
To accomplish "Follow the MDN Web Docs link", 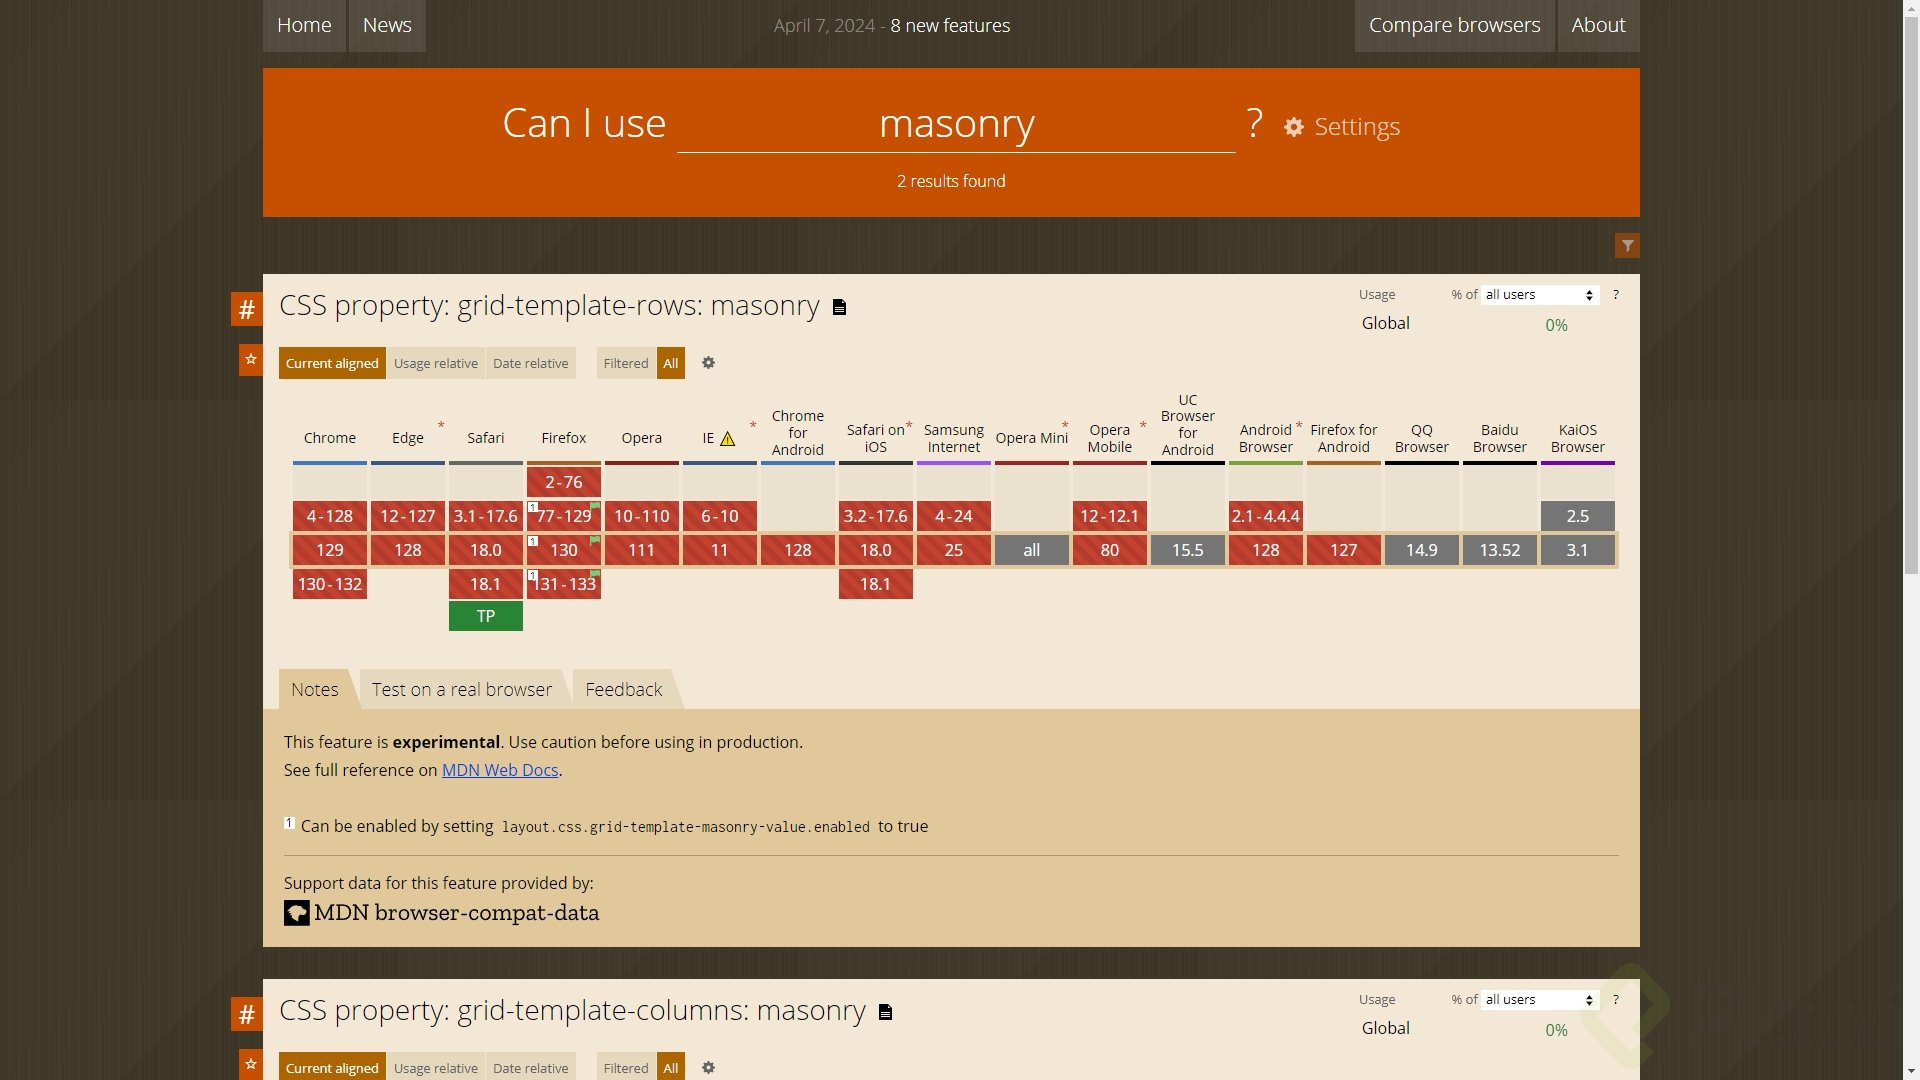I will tap(500, 770).
